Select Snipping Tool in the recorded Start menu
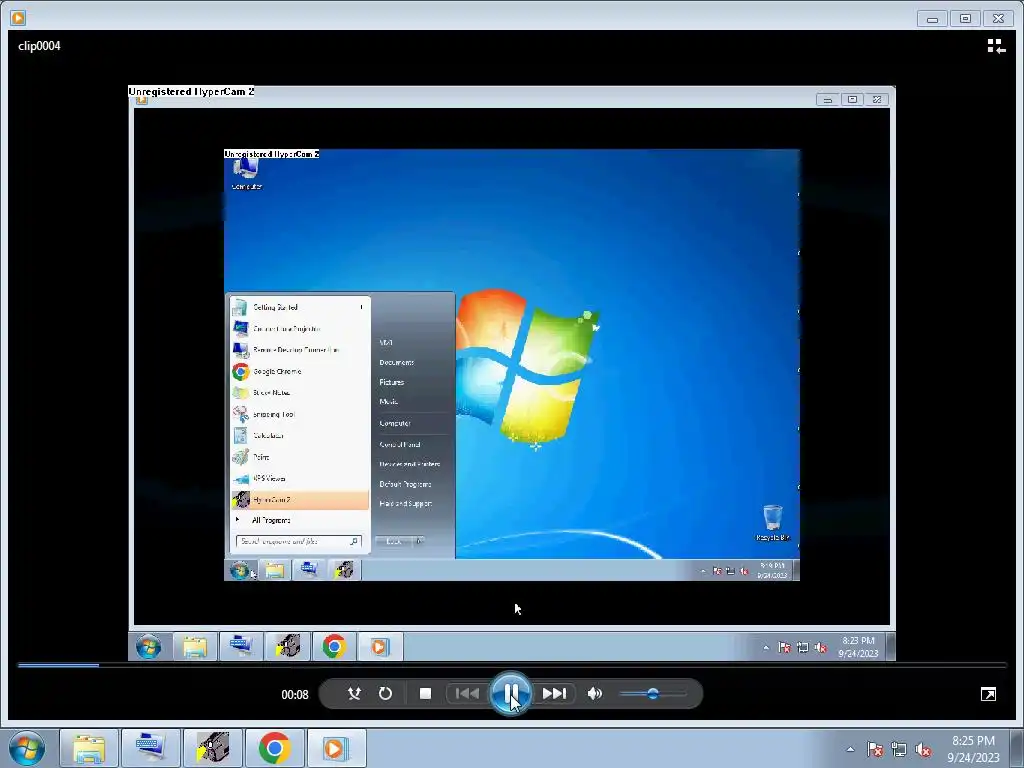 click(x=300, y=414)
